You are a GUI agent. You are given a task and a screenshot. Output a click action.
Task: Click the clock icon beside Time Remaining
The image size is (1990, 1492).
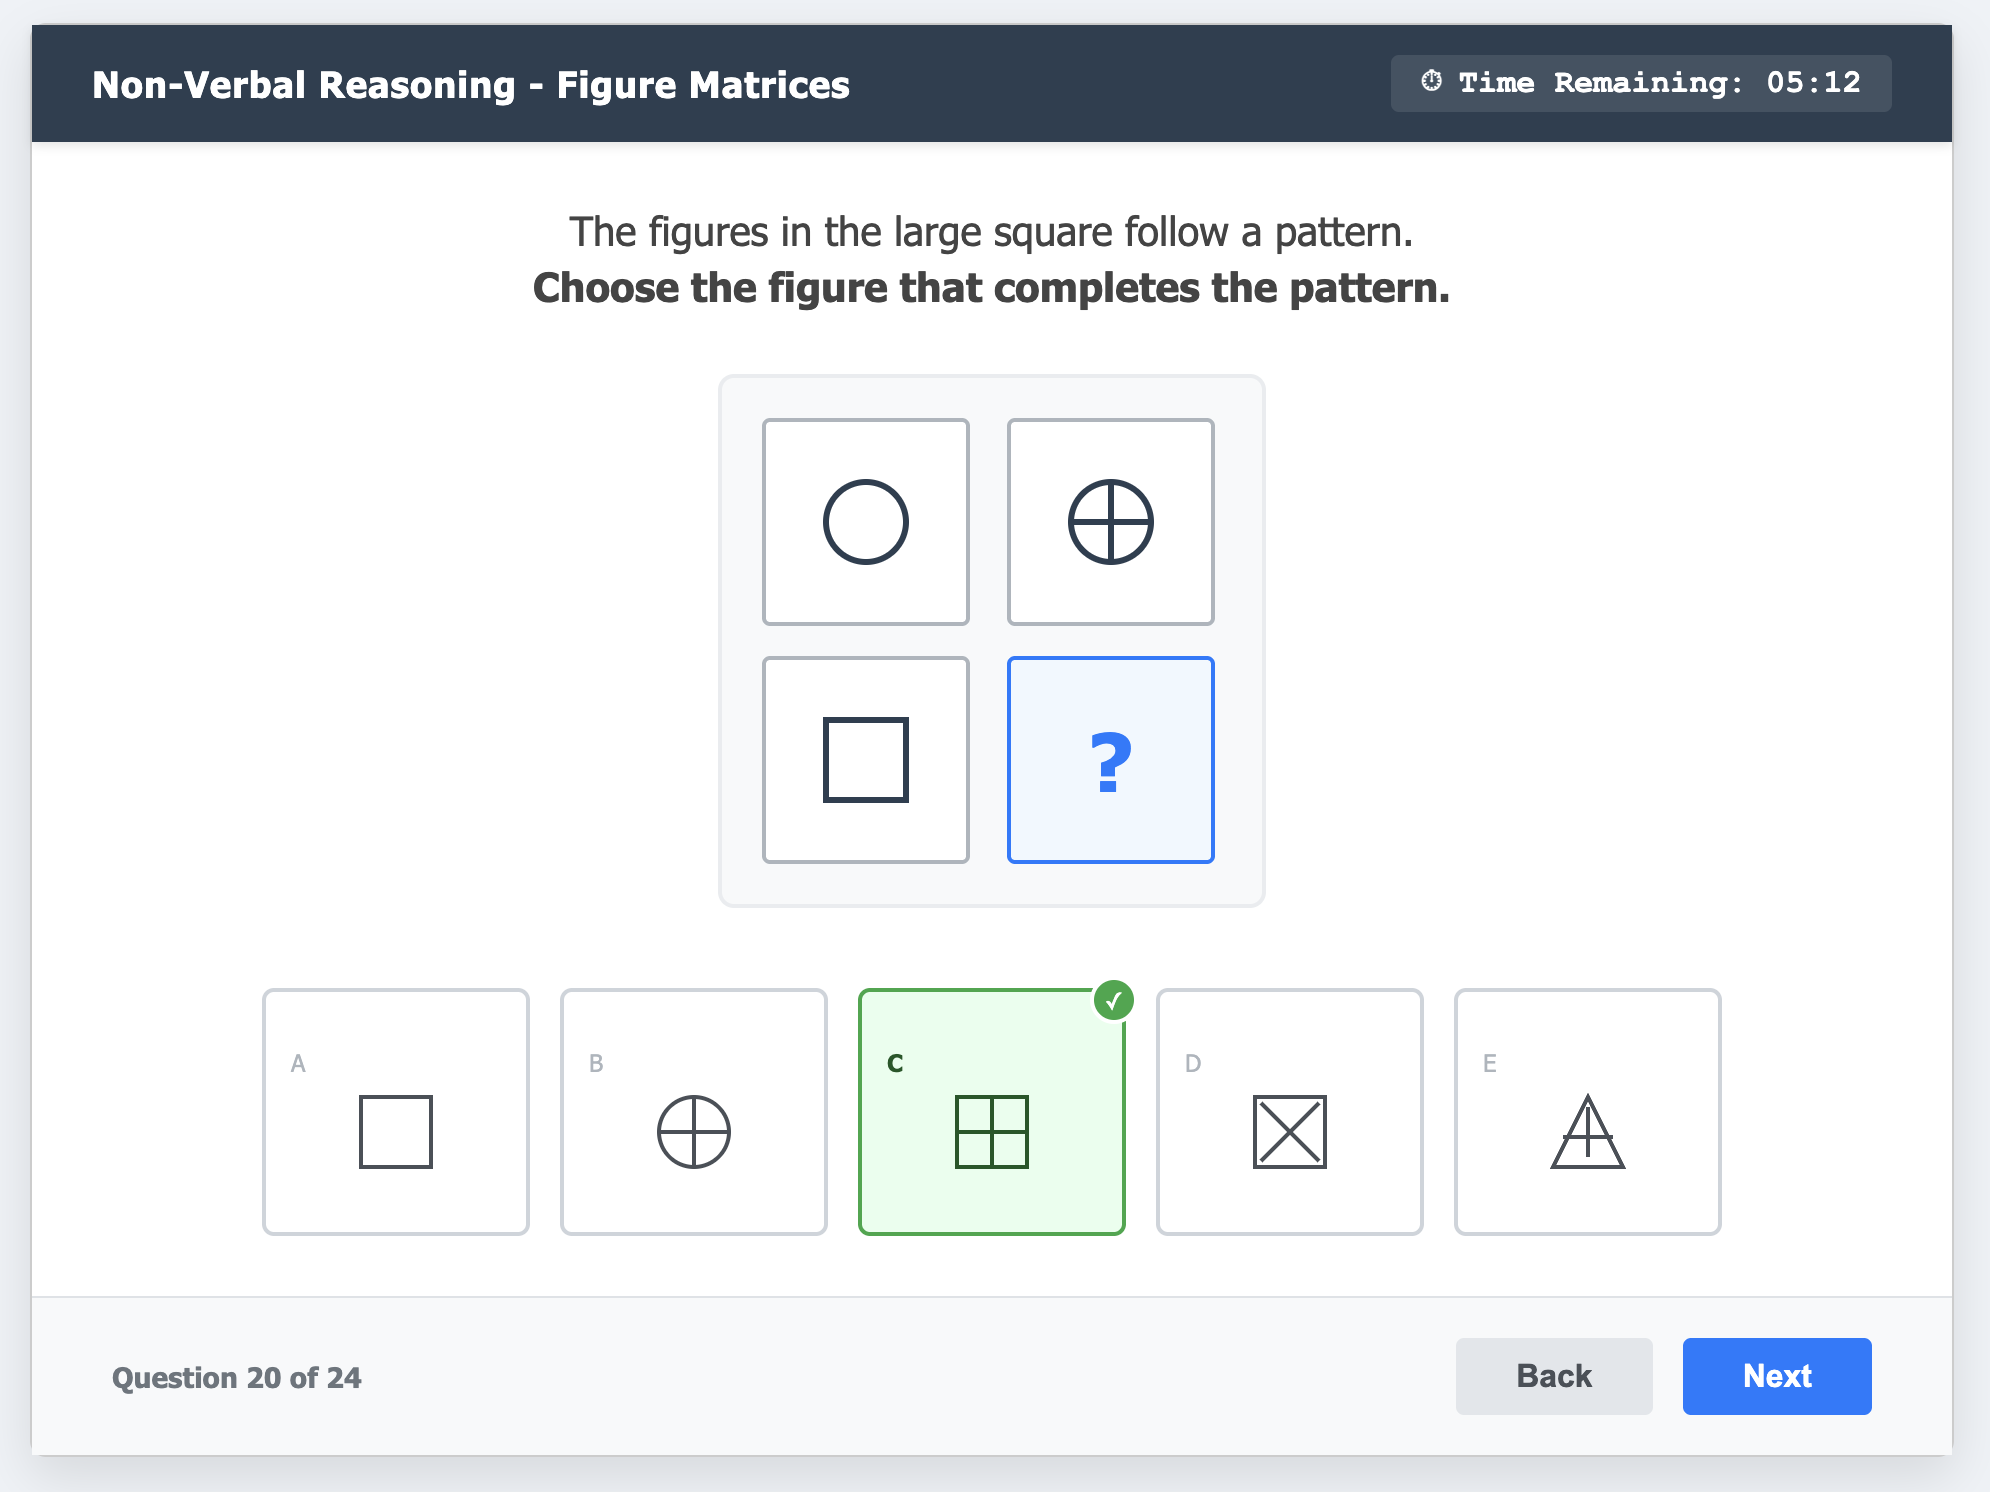point(1431,82)
